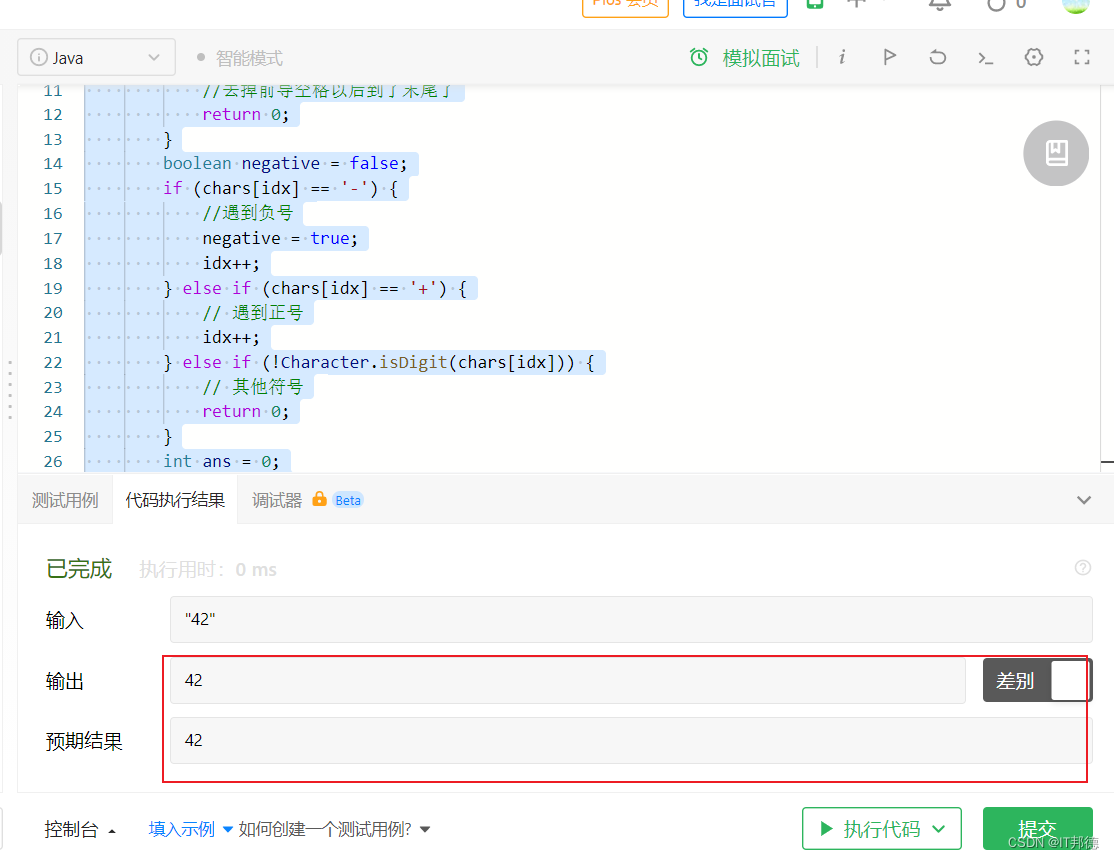Open the user avatar menu
Viewport: 1114px width, 859px height.
1076,5
